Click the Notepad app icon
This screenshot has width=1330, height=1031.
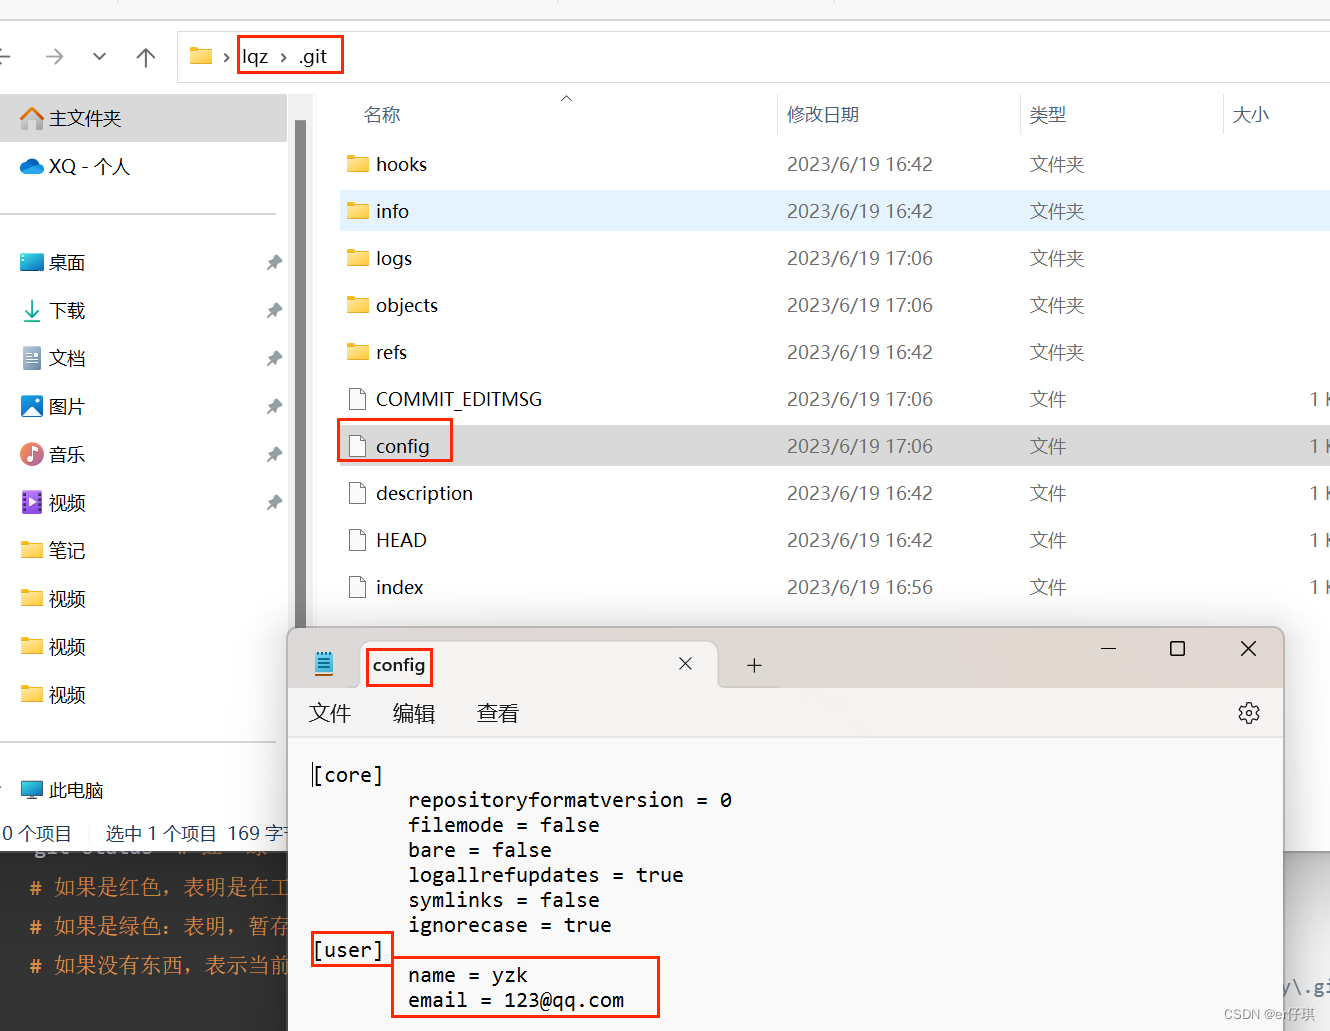point(324,663)
